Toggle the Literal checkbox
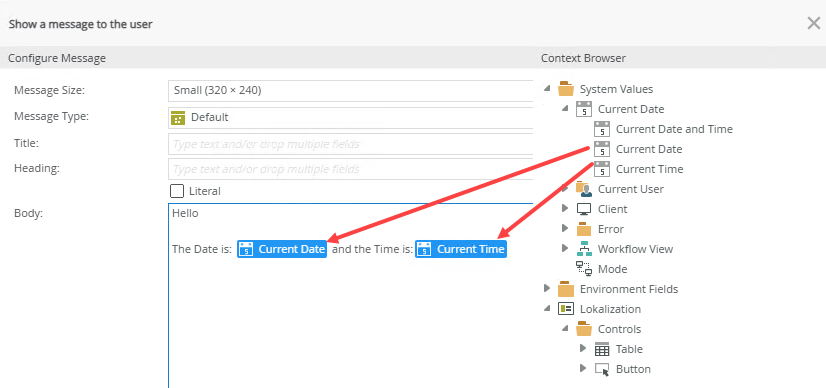 coord(177,191)
